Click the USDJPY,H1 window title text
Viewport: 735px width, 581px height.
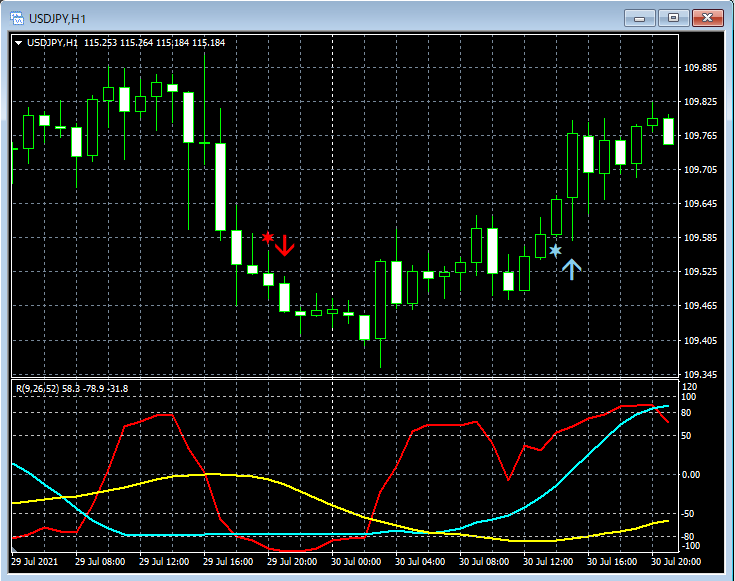pyautogui.click(x=57, y=19)
